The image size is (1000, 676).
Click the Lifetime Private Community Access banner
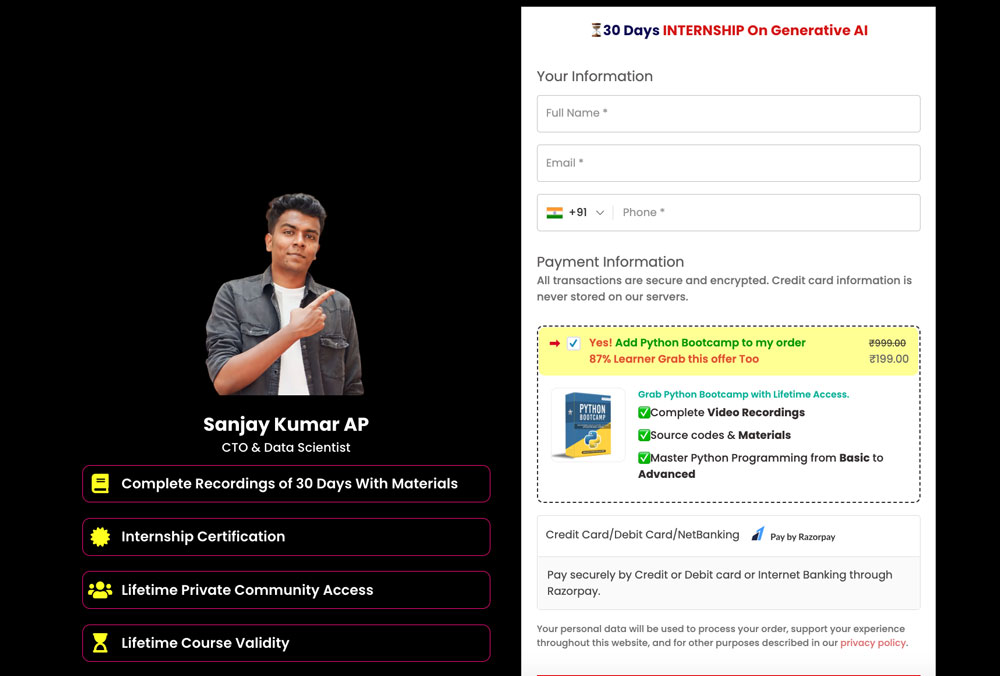coord(286,590)
